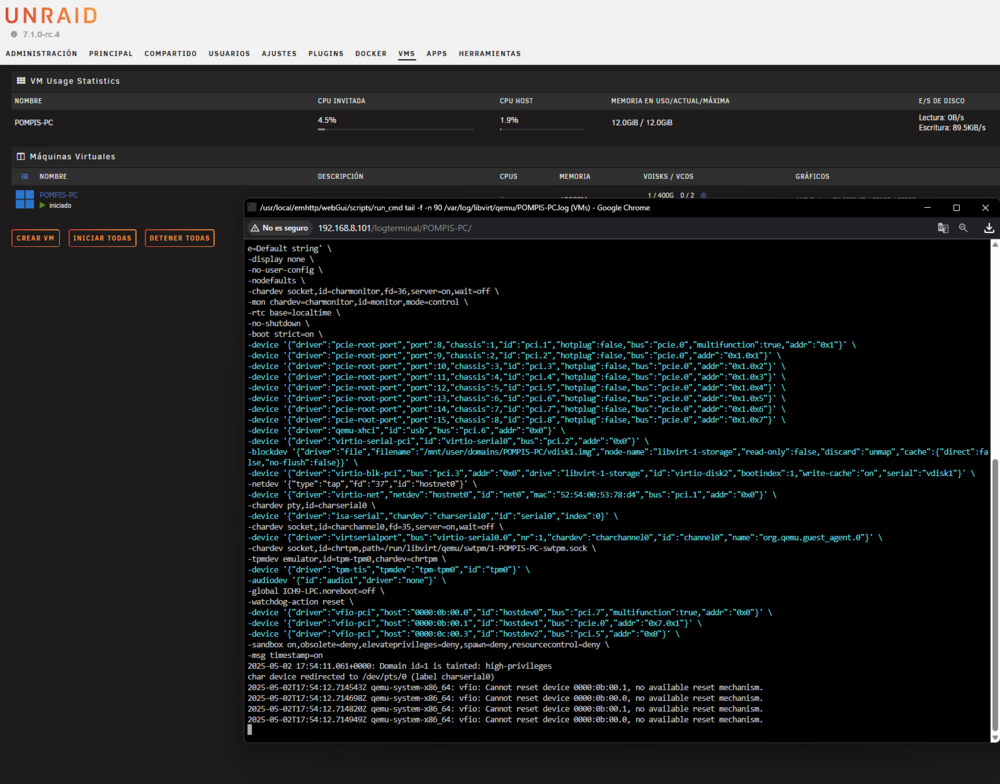Open the DOCKER tab
Screen dimensions: 1000x784
coord(371,54)
